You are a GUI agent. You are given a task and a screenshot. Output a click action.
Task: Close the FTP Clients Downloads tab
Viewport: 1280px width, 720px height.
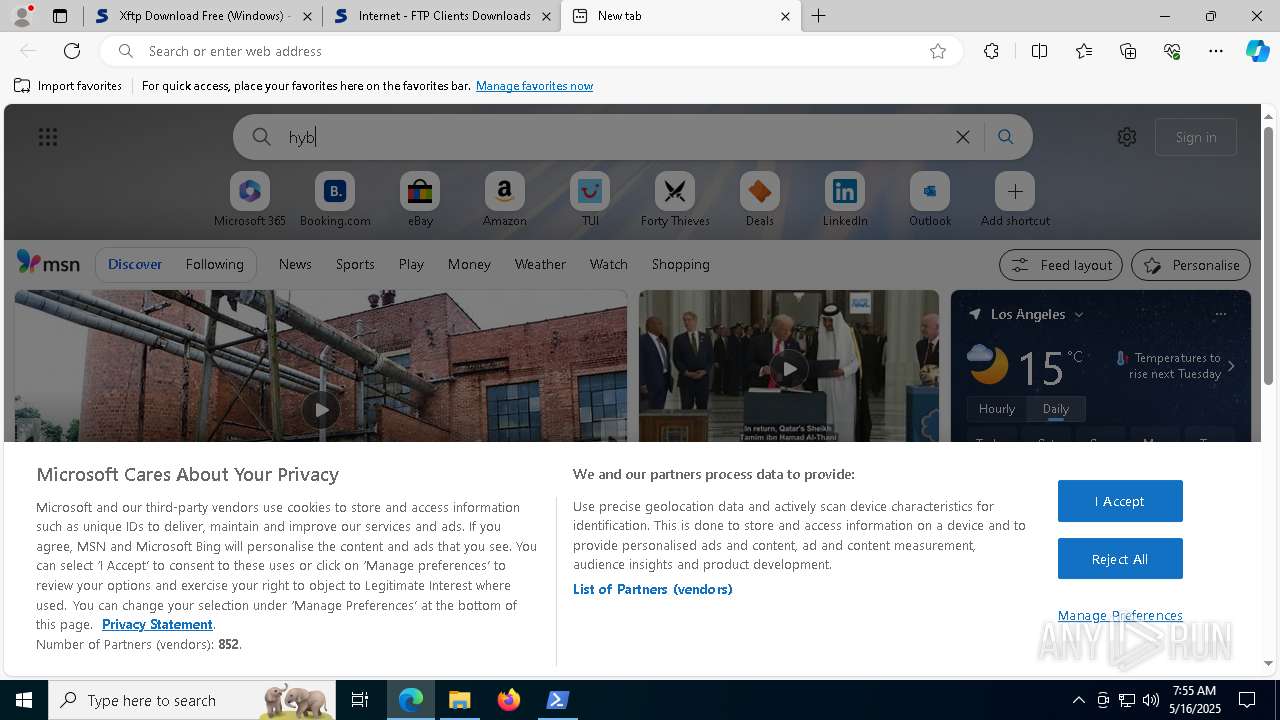(x=546, y=16)
